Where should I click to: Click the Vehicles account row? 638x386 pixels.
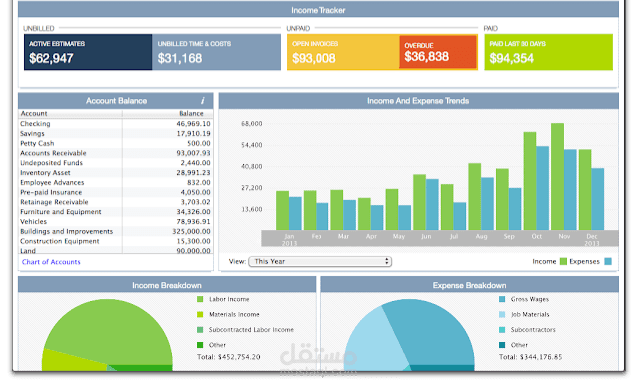click(x=116, y=221)
